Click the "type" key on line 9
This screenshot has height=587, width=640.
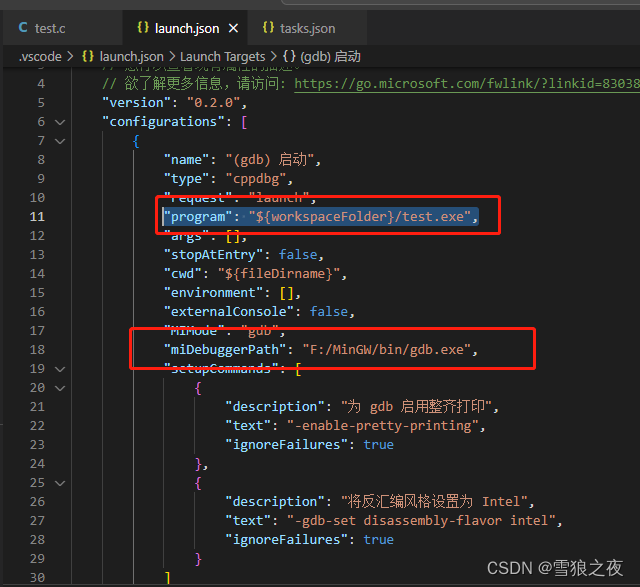click(x=187, y=179)
